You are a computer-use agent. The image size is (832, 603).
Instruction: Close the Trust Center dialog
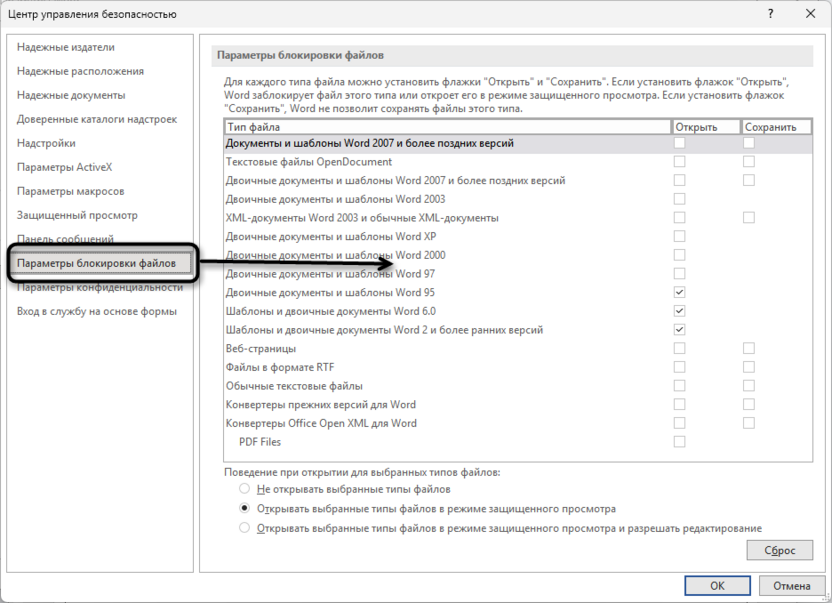(x=810, y=14)
